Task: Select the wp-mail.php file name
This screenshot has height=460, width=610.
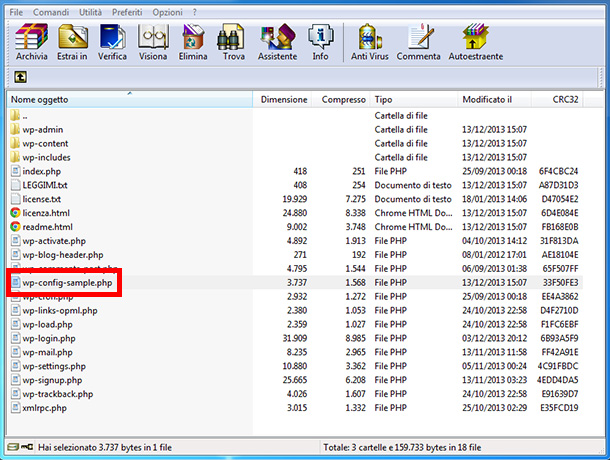Action: (47, 352)
